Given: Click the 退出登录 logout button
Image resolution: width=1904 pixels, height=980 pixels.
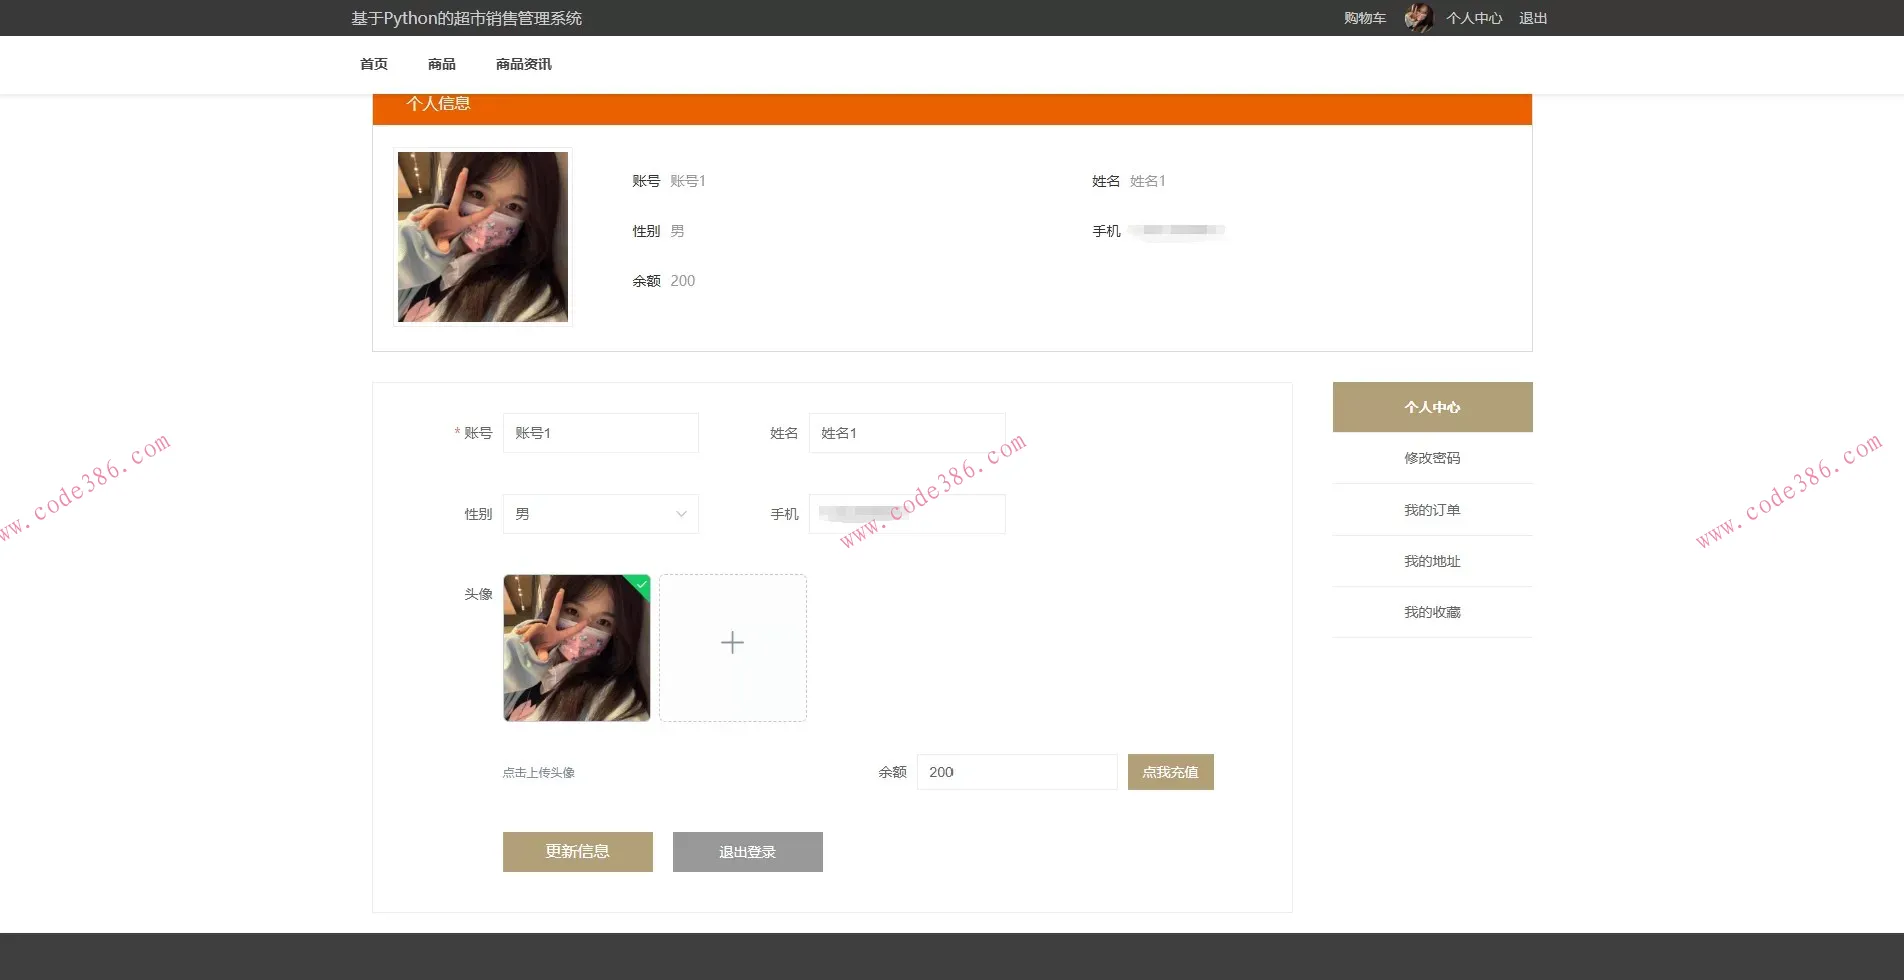Looking at the screenshot, I should pos(747,852).
